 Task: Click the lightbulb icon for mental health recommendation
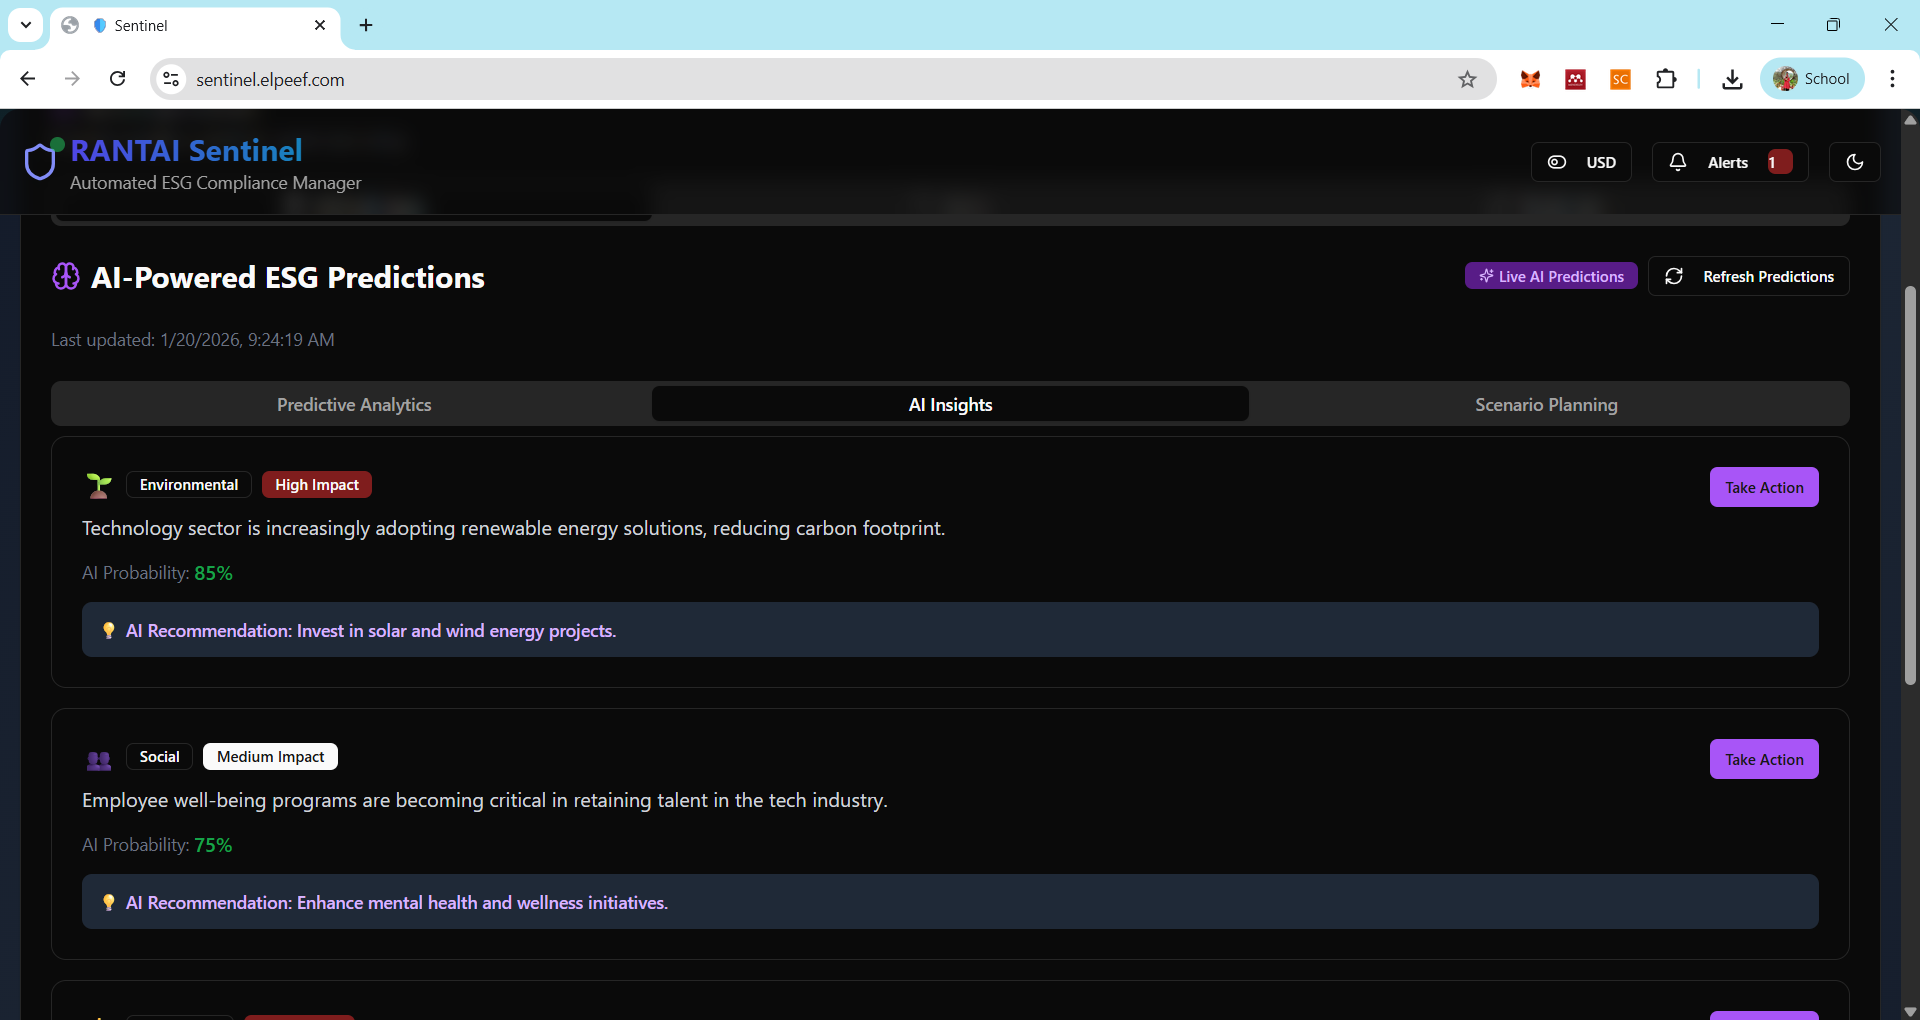[109, 903]
